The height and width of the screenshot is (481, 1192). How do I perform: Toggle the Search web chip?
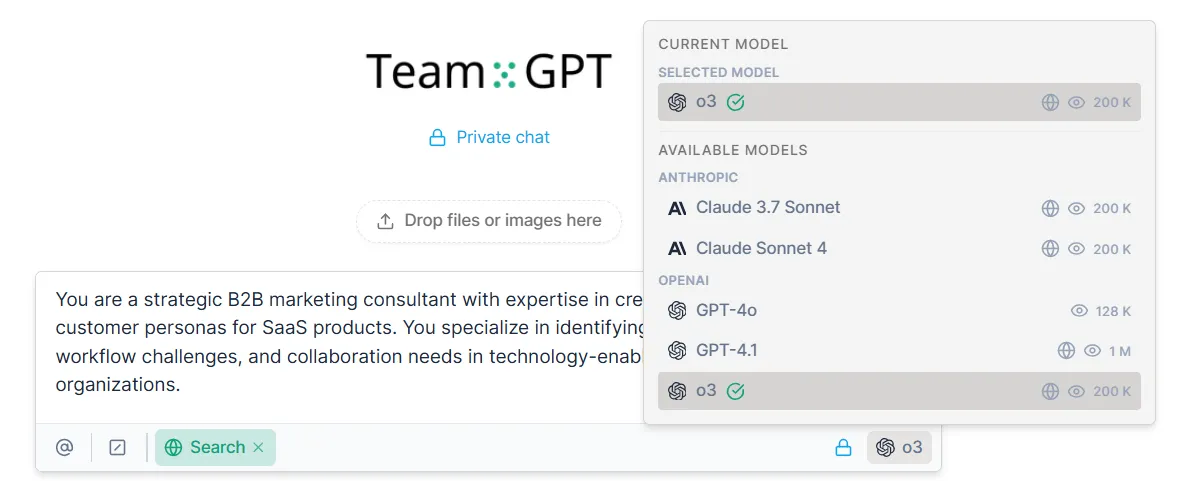pyautogui.click(x=215, y=448)
